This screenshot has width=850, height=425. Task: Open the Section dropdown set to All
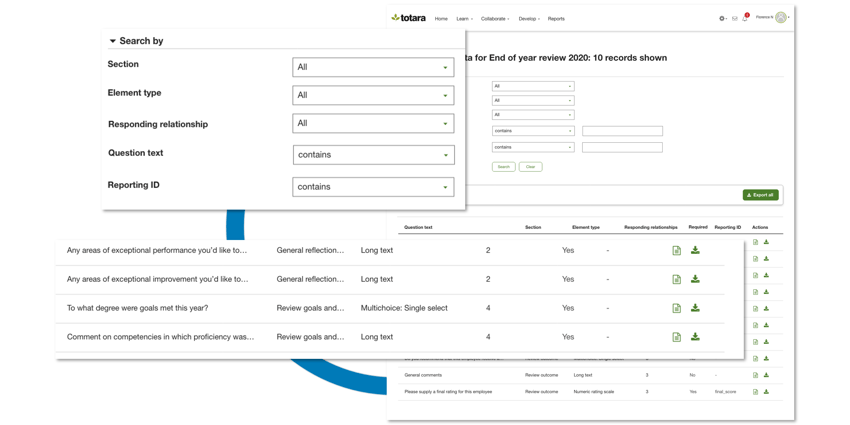373,67
